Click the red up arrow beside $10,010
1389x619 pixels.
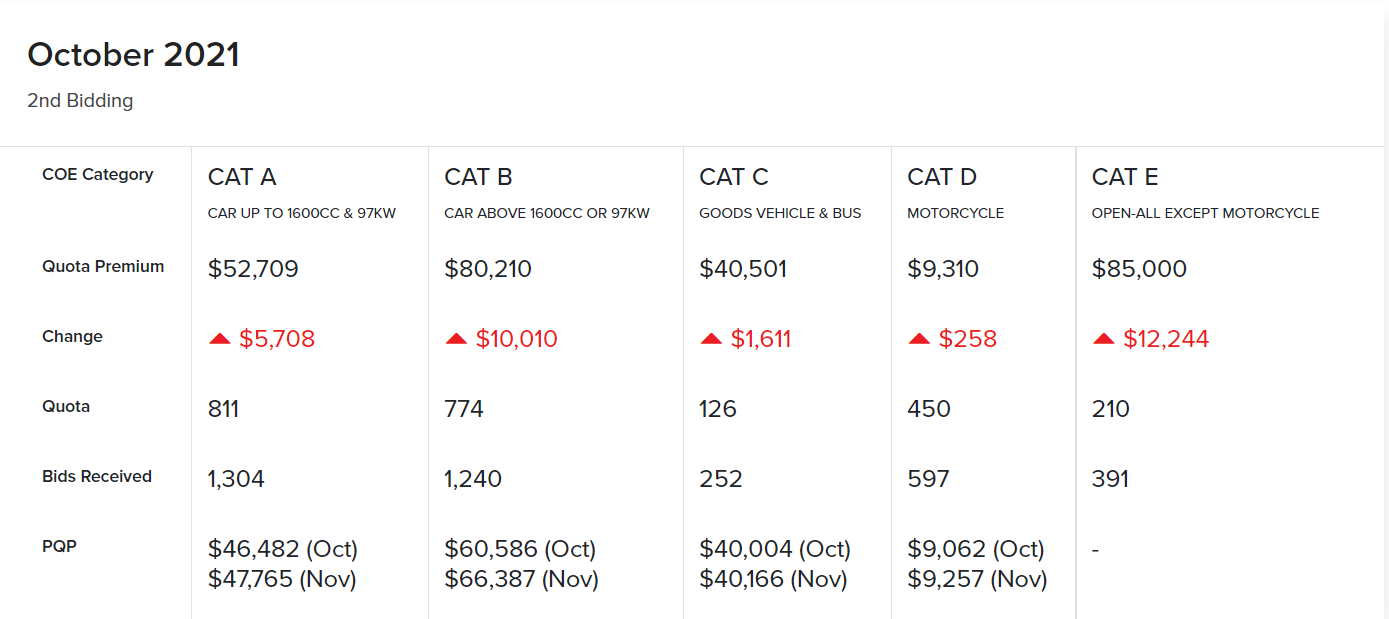tap(456, 339)
